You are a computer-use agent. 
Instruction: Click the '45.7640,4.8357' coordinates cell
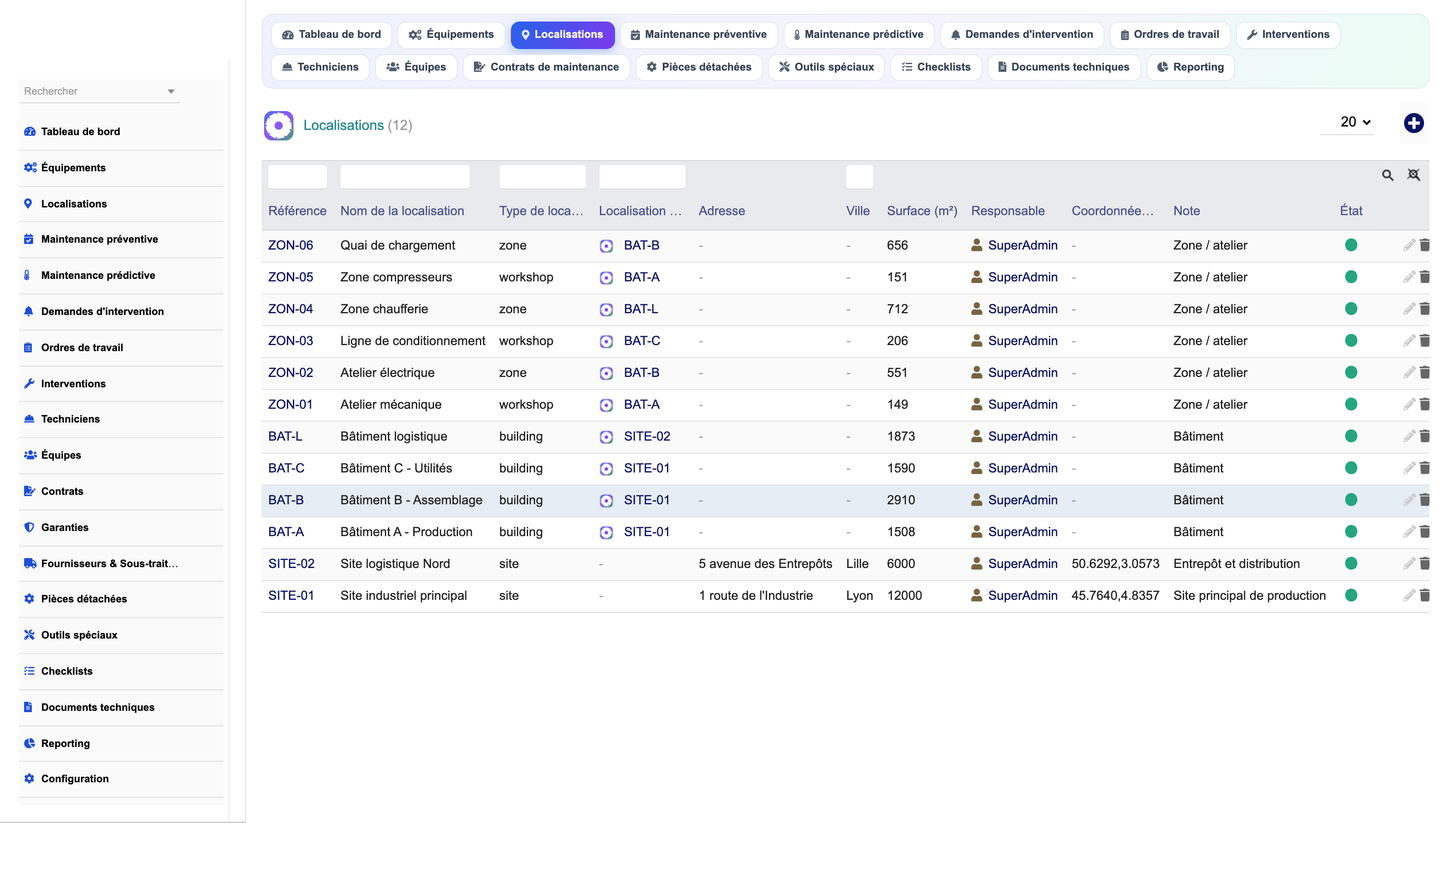(x=1115, y=595)
